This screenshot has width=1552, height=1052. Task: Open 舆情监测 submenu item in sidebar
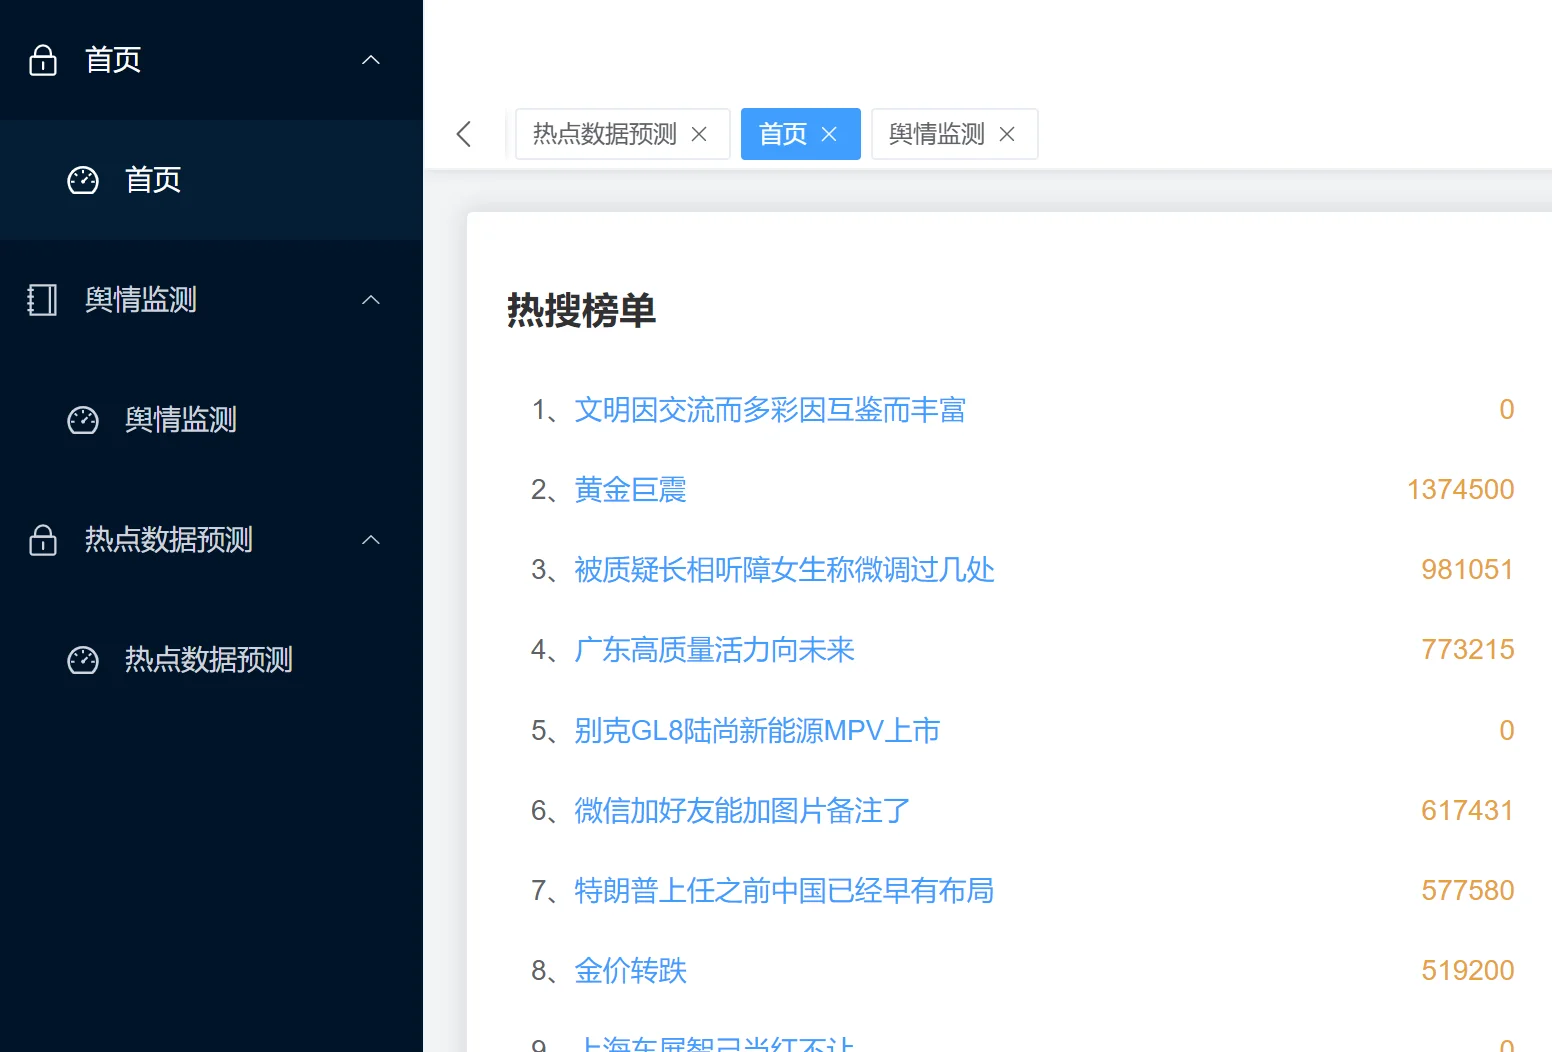coord(180,420)
